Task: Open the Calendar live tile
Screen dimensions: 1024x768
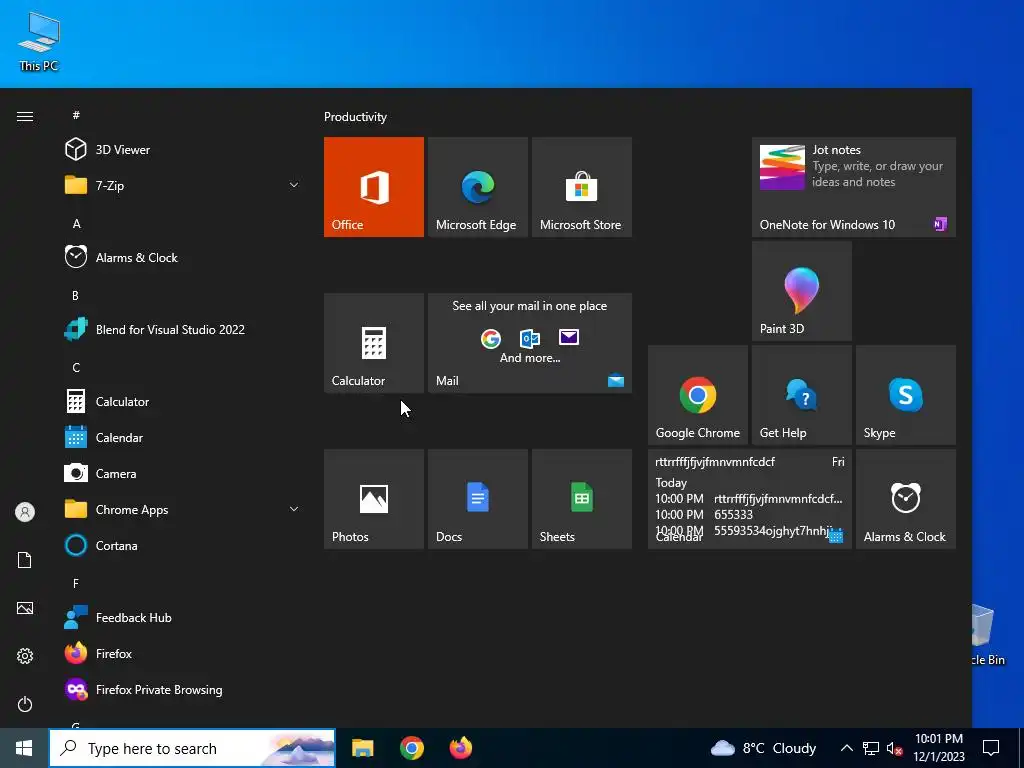Action: pos(750,499)
